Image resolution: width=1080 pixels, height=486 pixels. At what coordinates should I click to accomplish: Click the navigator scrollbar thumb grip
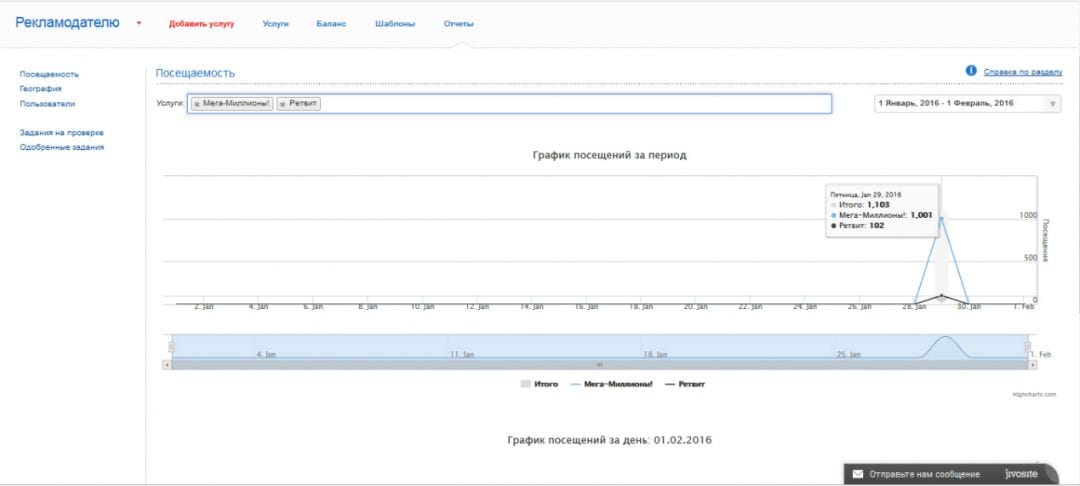pyautogui.click(x=599, y=364)
